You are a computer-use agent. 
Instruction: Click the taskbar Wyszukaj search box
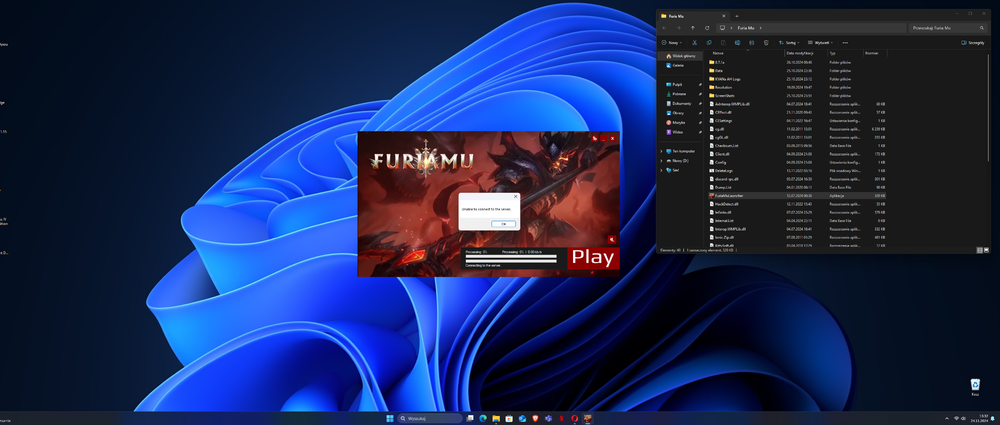tap(430, 419)
